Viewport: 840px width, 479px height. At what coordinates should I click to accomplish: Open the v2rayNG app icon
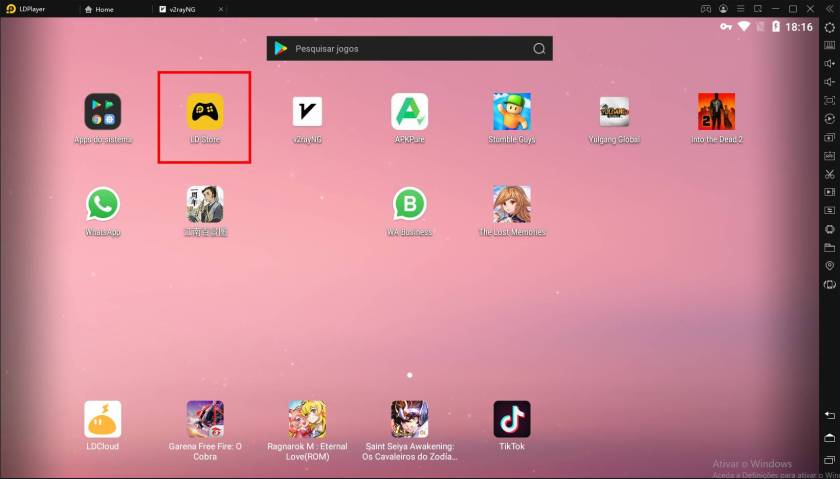click(x=308, y=111)
